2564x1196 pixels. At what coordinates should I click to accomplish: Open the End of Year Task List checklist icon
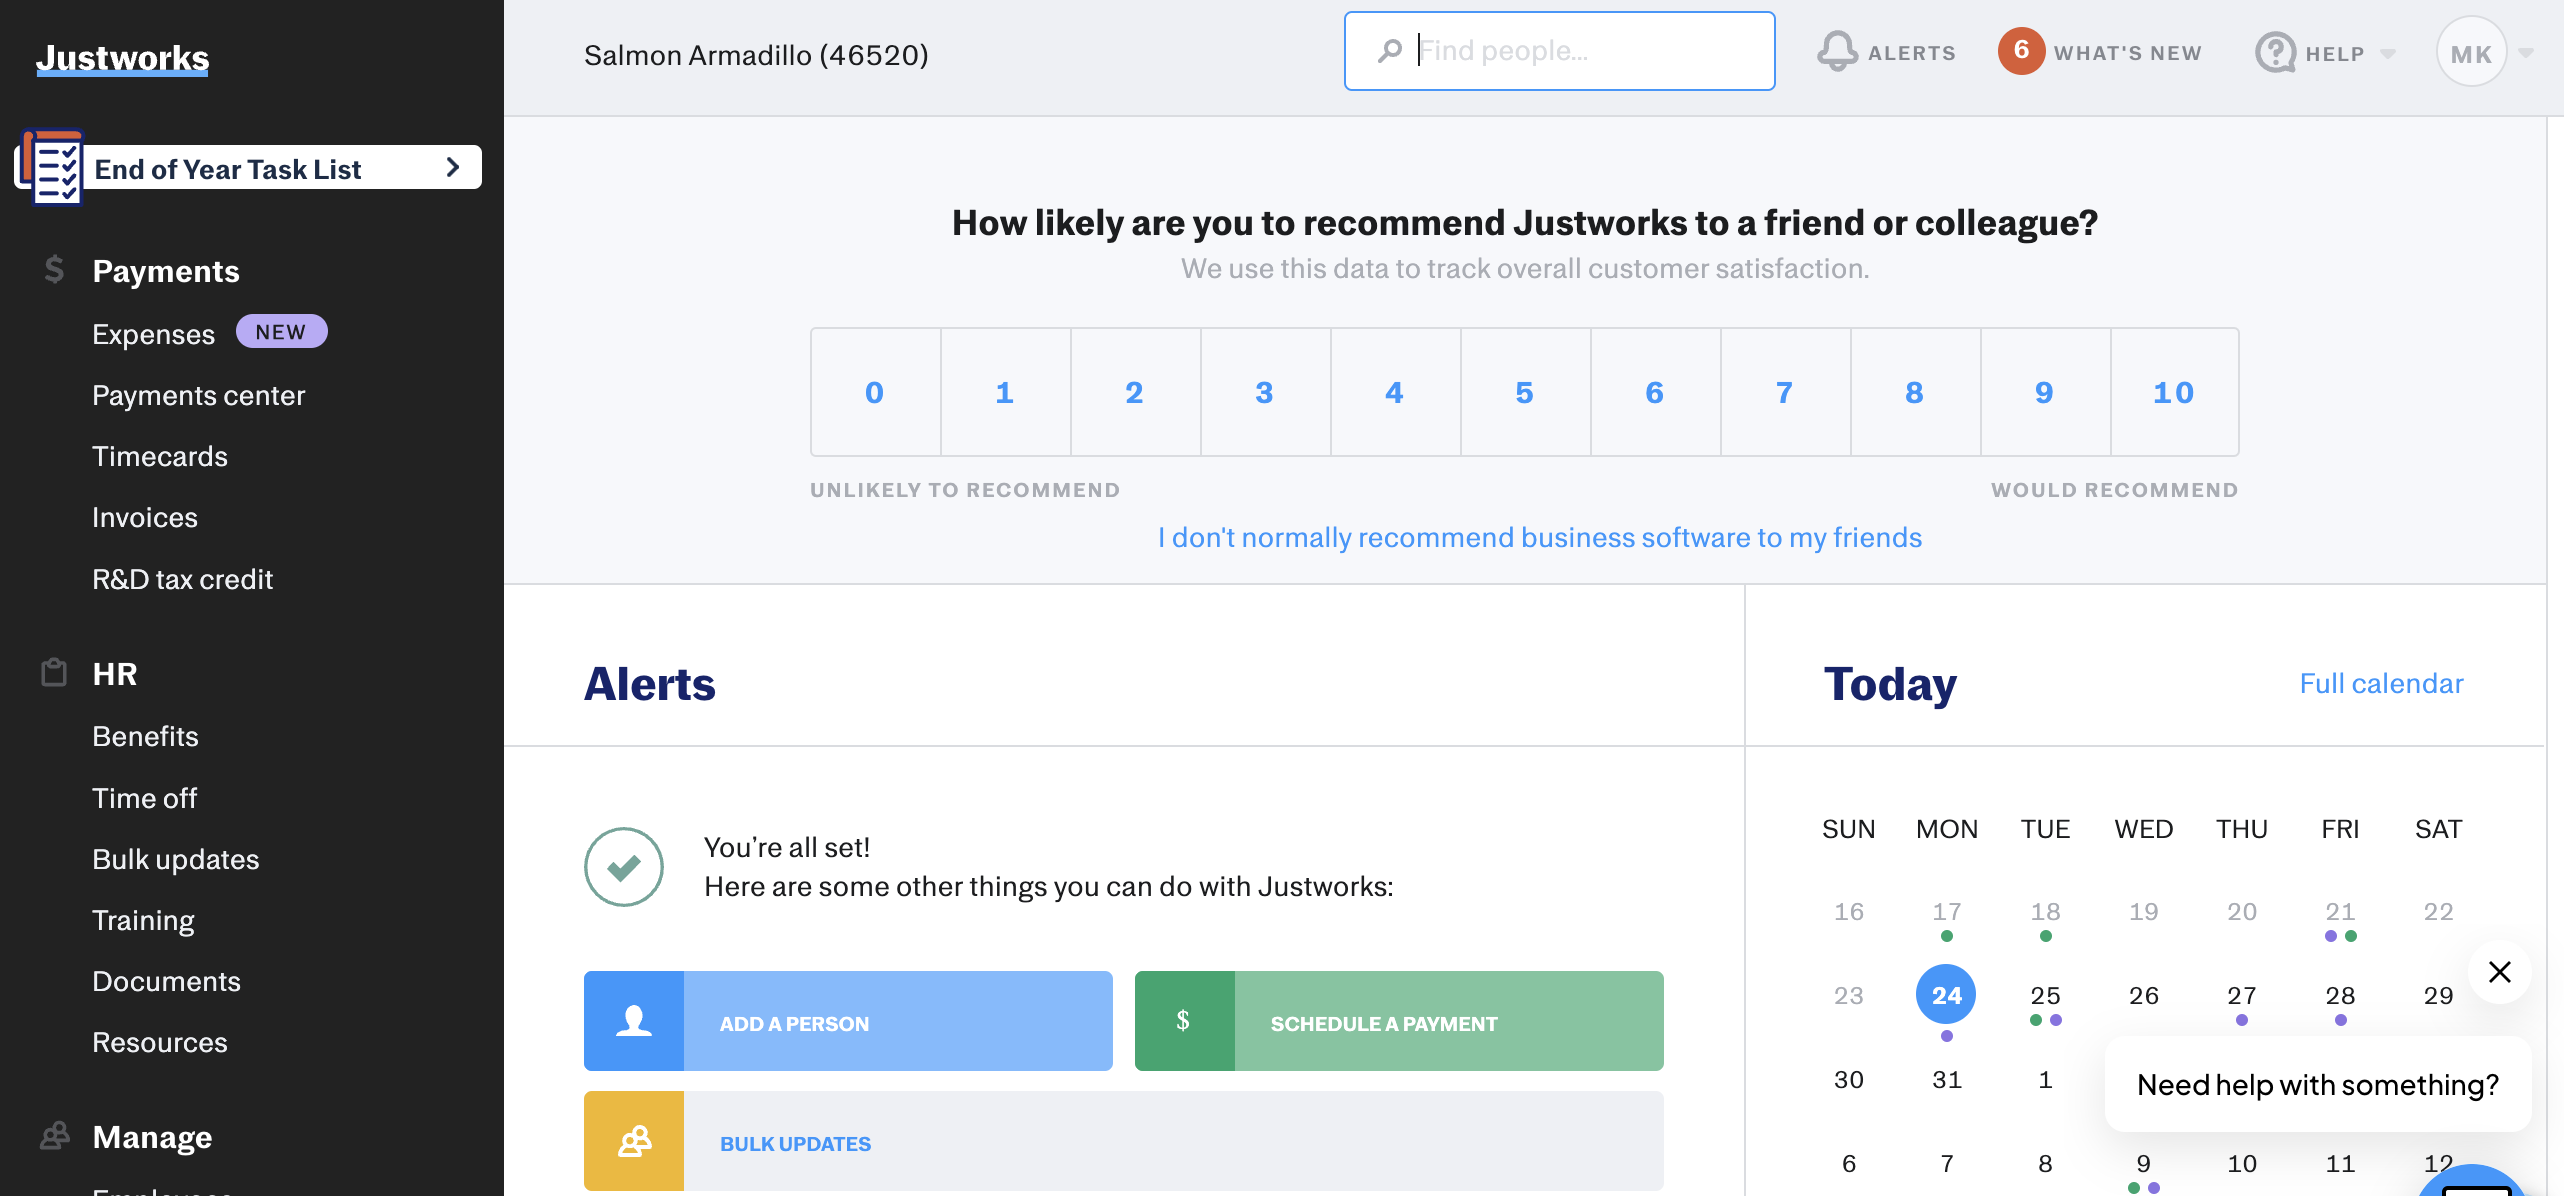(x=52, y=167)
